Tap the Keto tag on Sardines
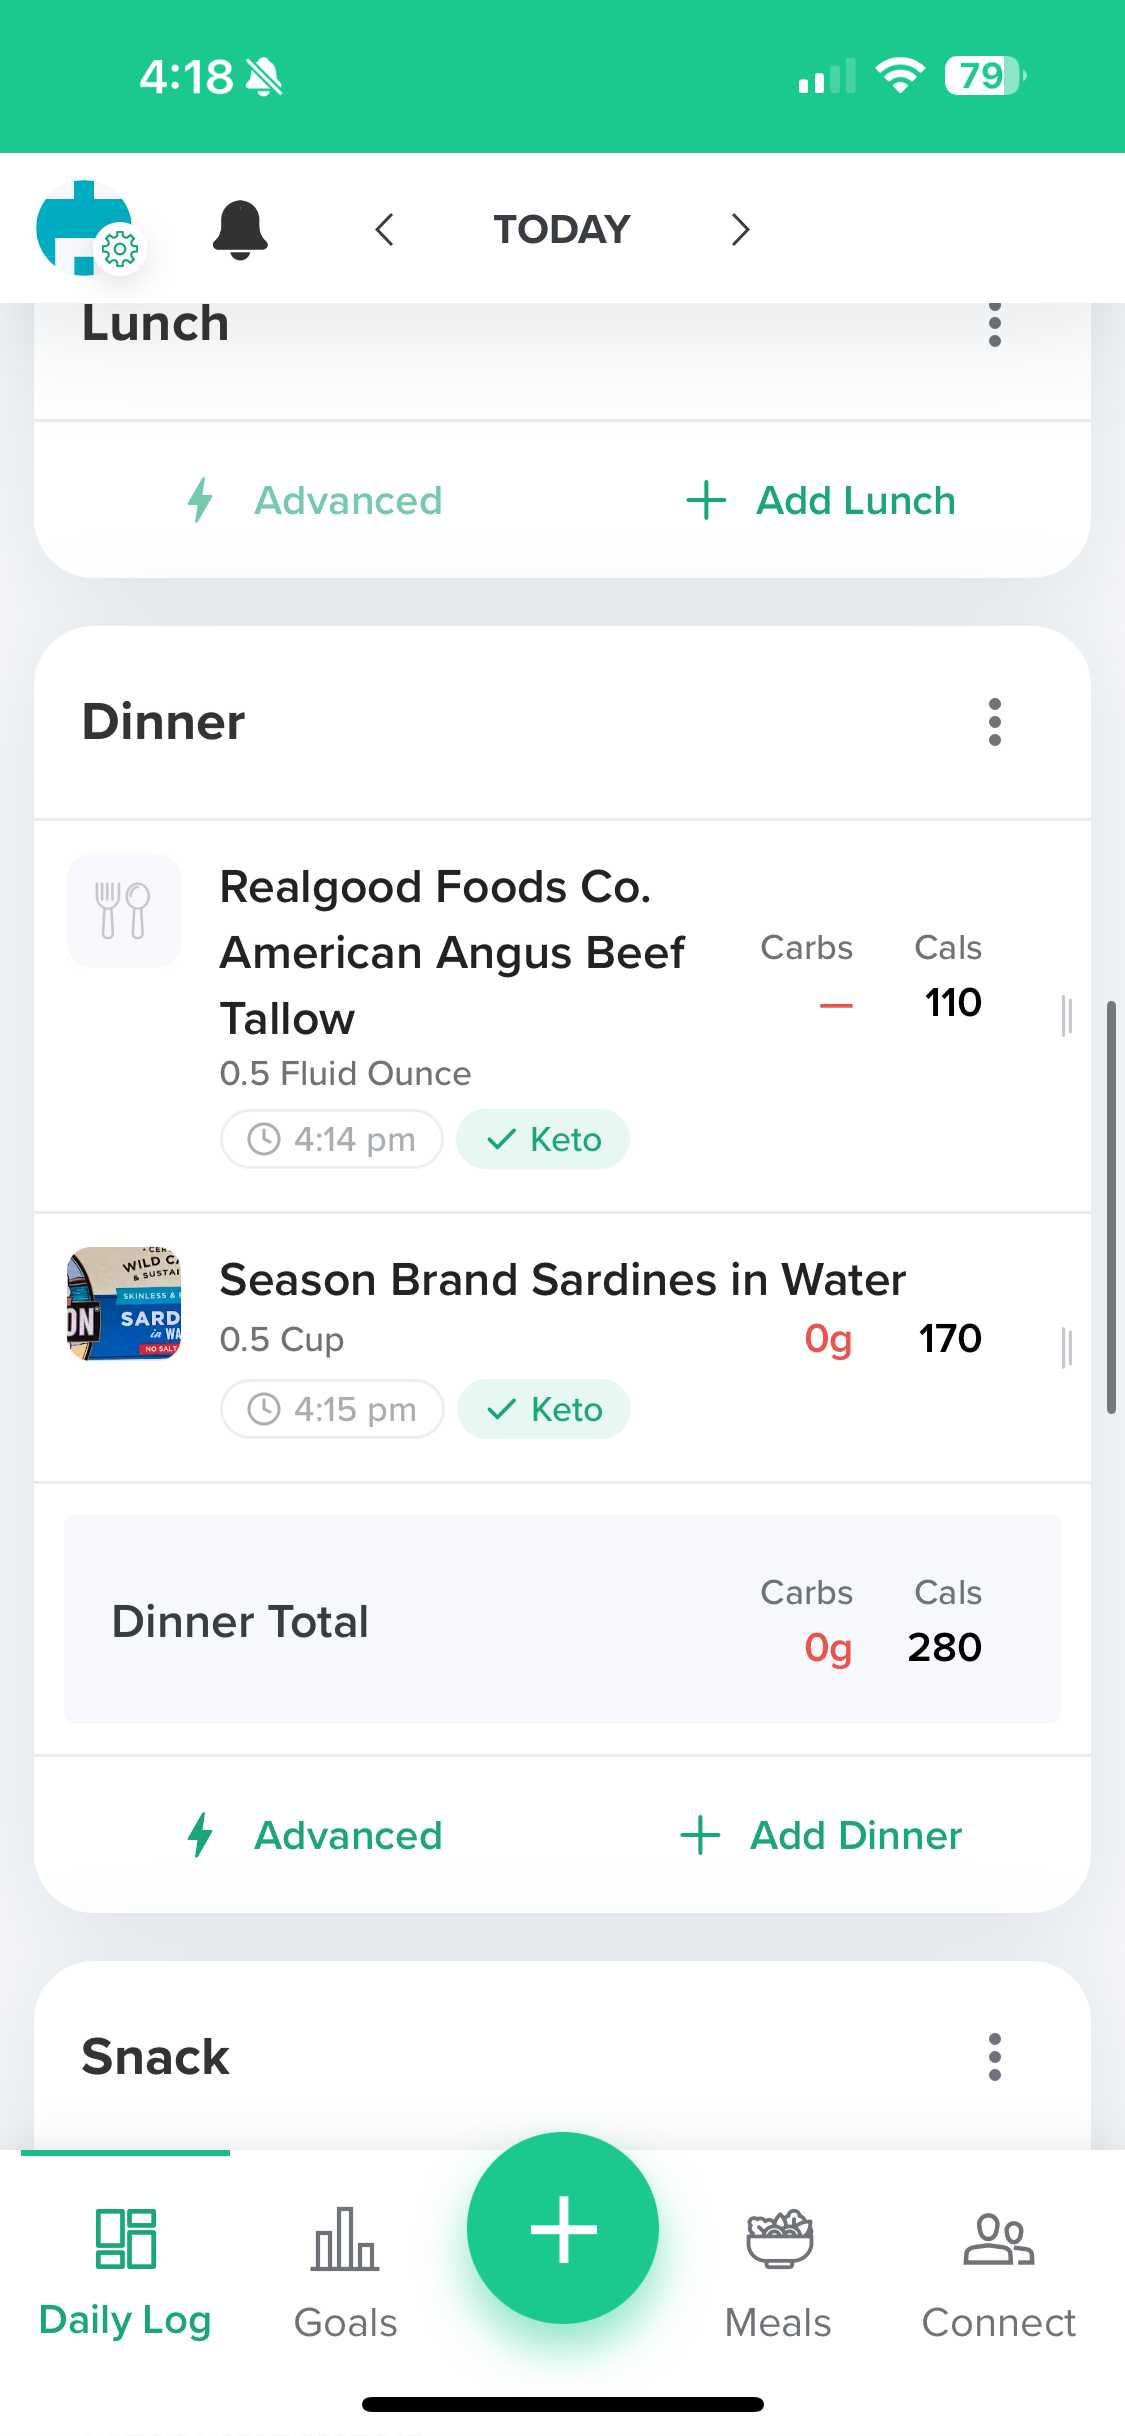Viewport: 1125px width, 2436px height. point(544,1409)
